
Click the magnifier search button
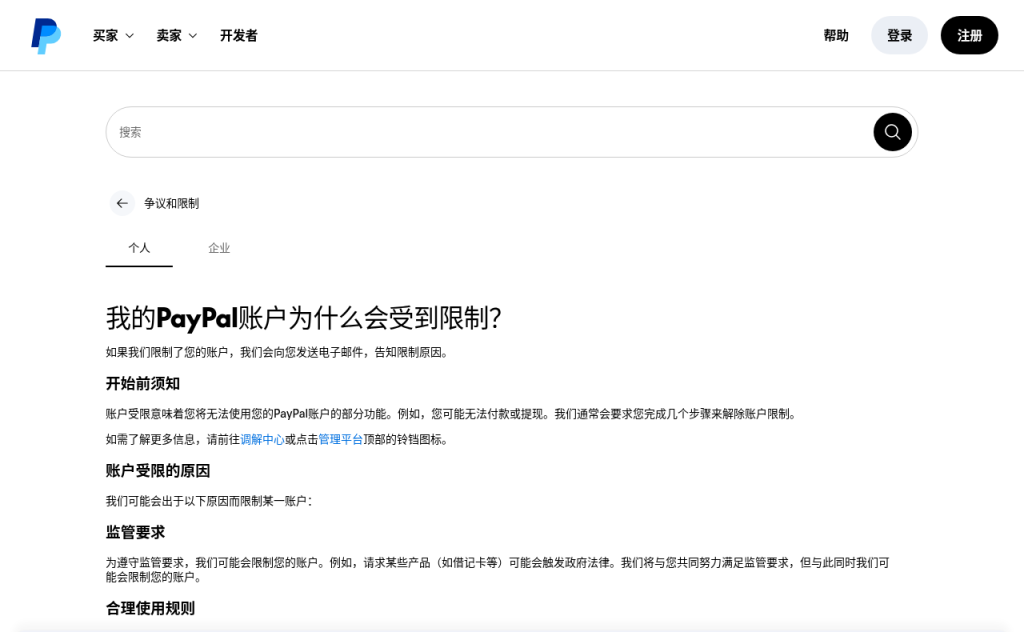click(892, 132)
